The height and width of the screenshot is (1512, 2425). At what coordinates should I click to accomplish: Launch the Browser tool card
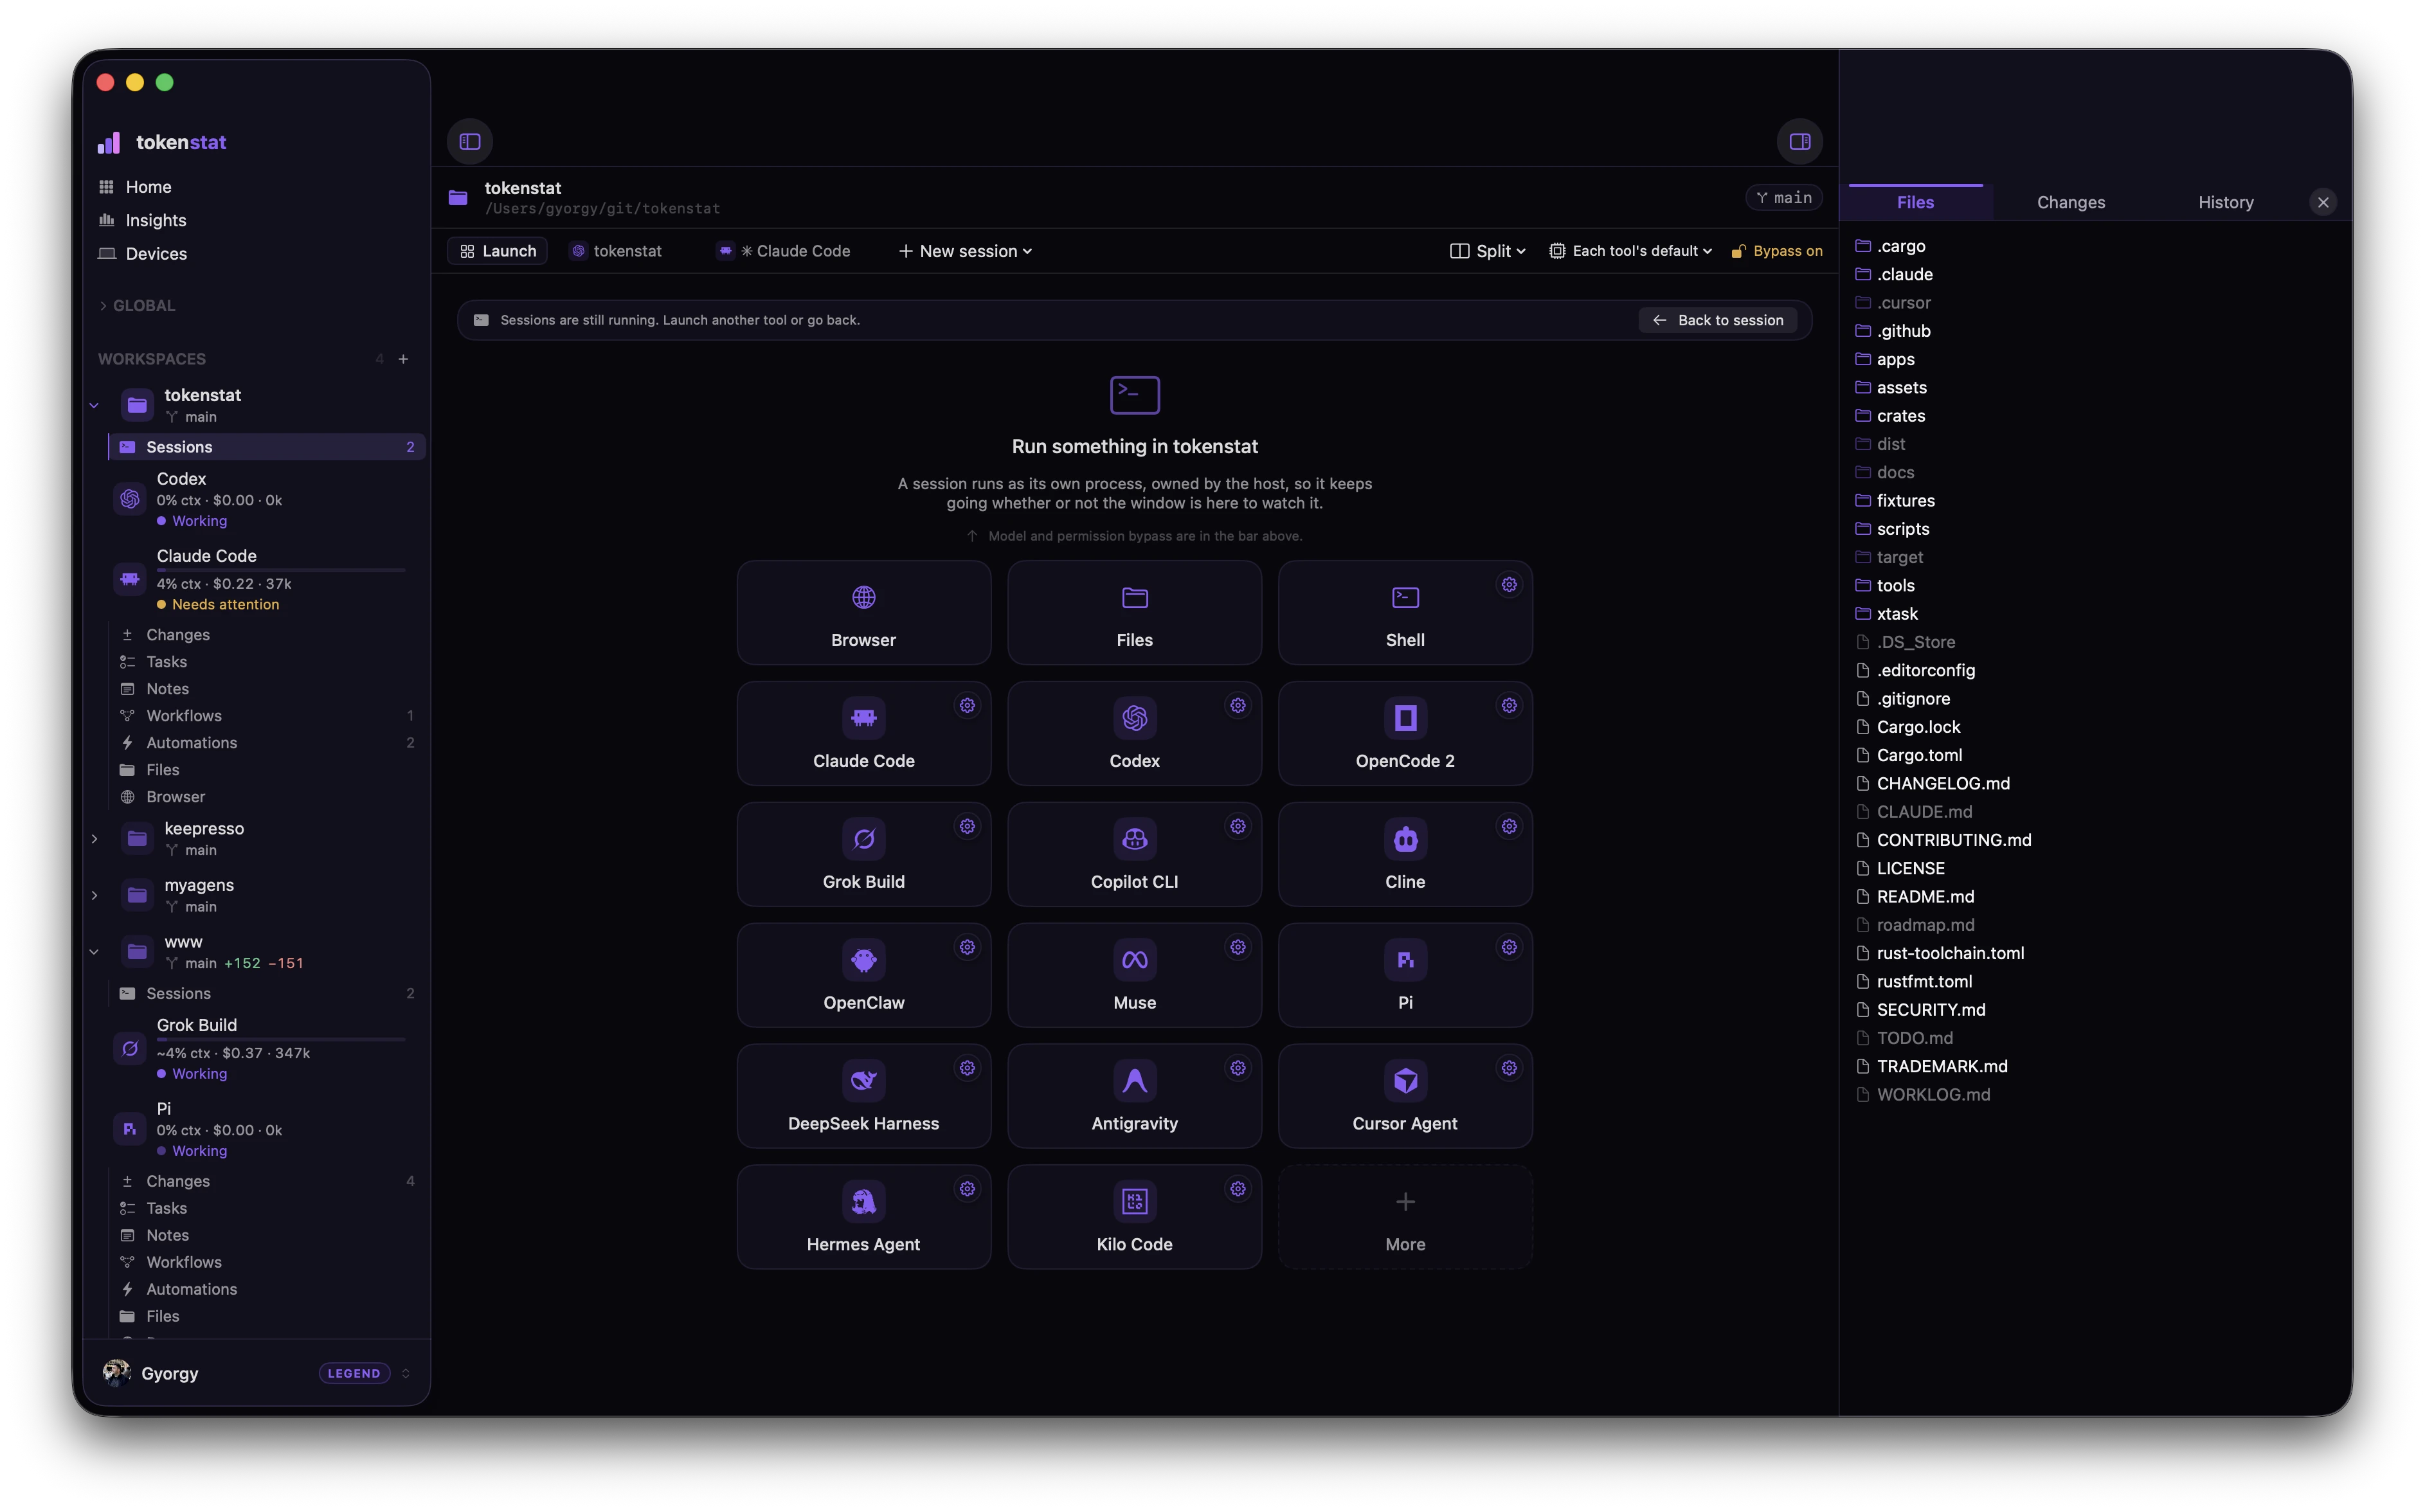863,612
